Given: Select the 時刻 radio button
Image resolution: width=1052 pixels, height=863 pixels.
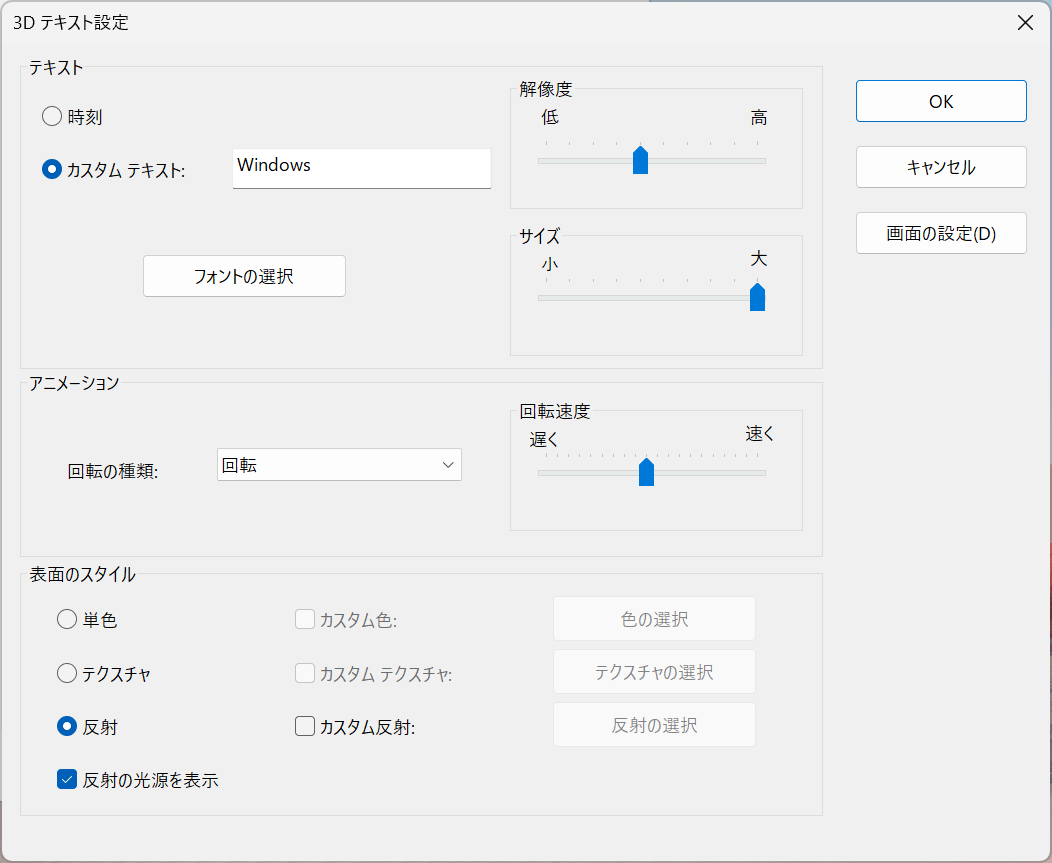Looking at the screenshot, I should [52, 117].
